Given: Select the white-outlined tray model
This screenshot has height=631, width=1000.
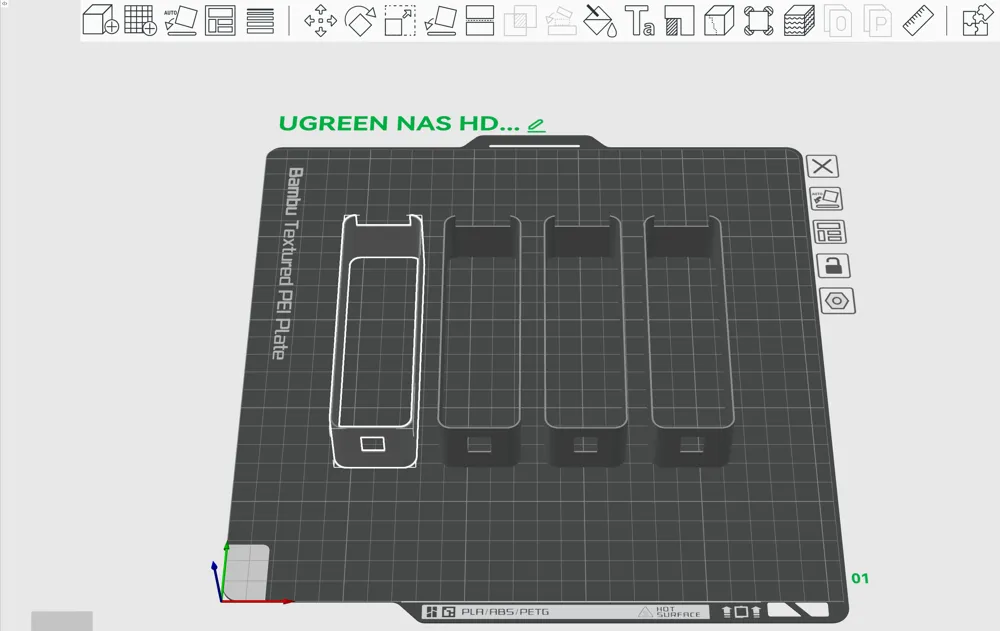Looking at the screenshot, I should pos(377,341).
